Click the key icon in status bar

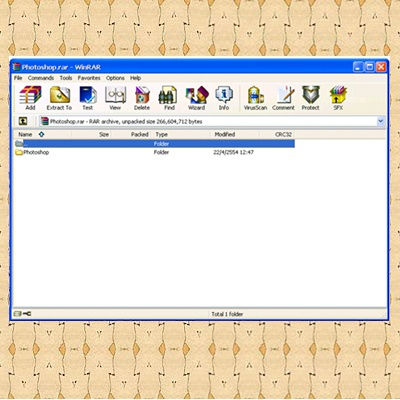click(x=27, y=314)
